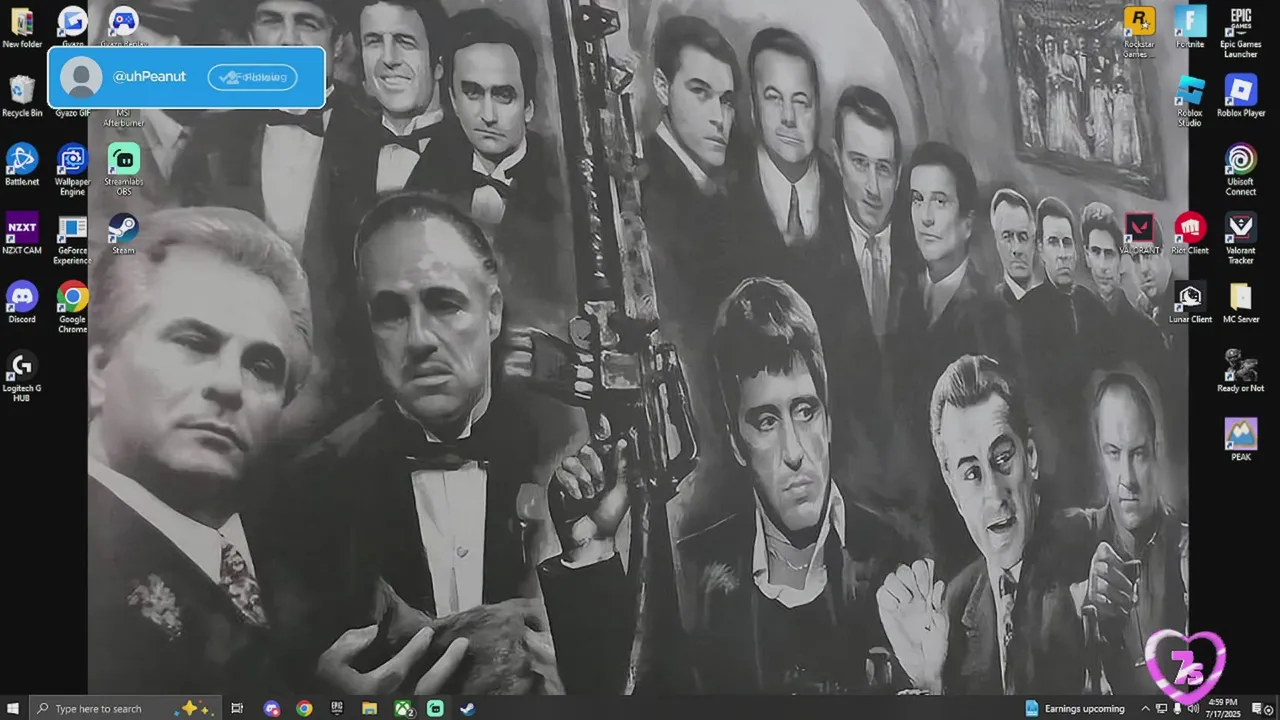Viewport: 1280px width, 720px height.
Task: Open the notification center icon
Action: point(1260,708)
